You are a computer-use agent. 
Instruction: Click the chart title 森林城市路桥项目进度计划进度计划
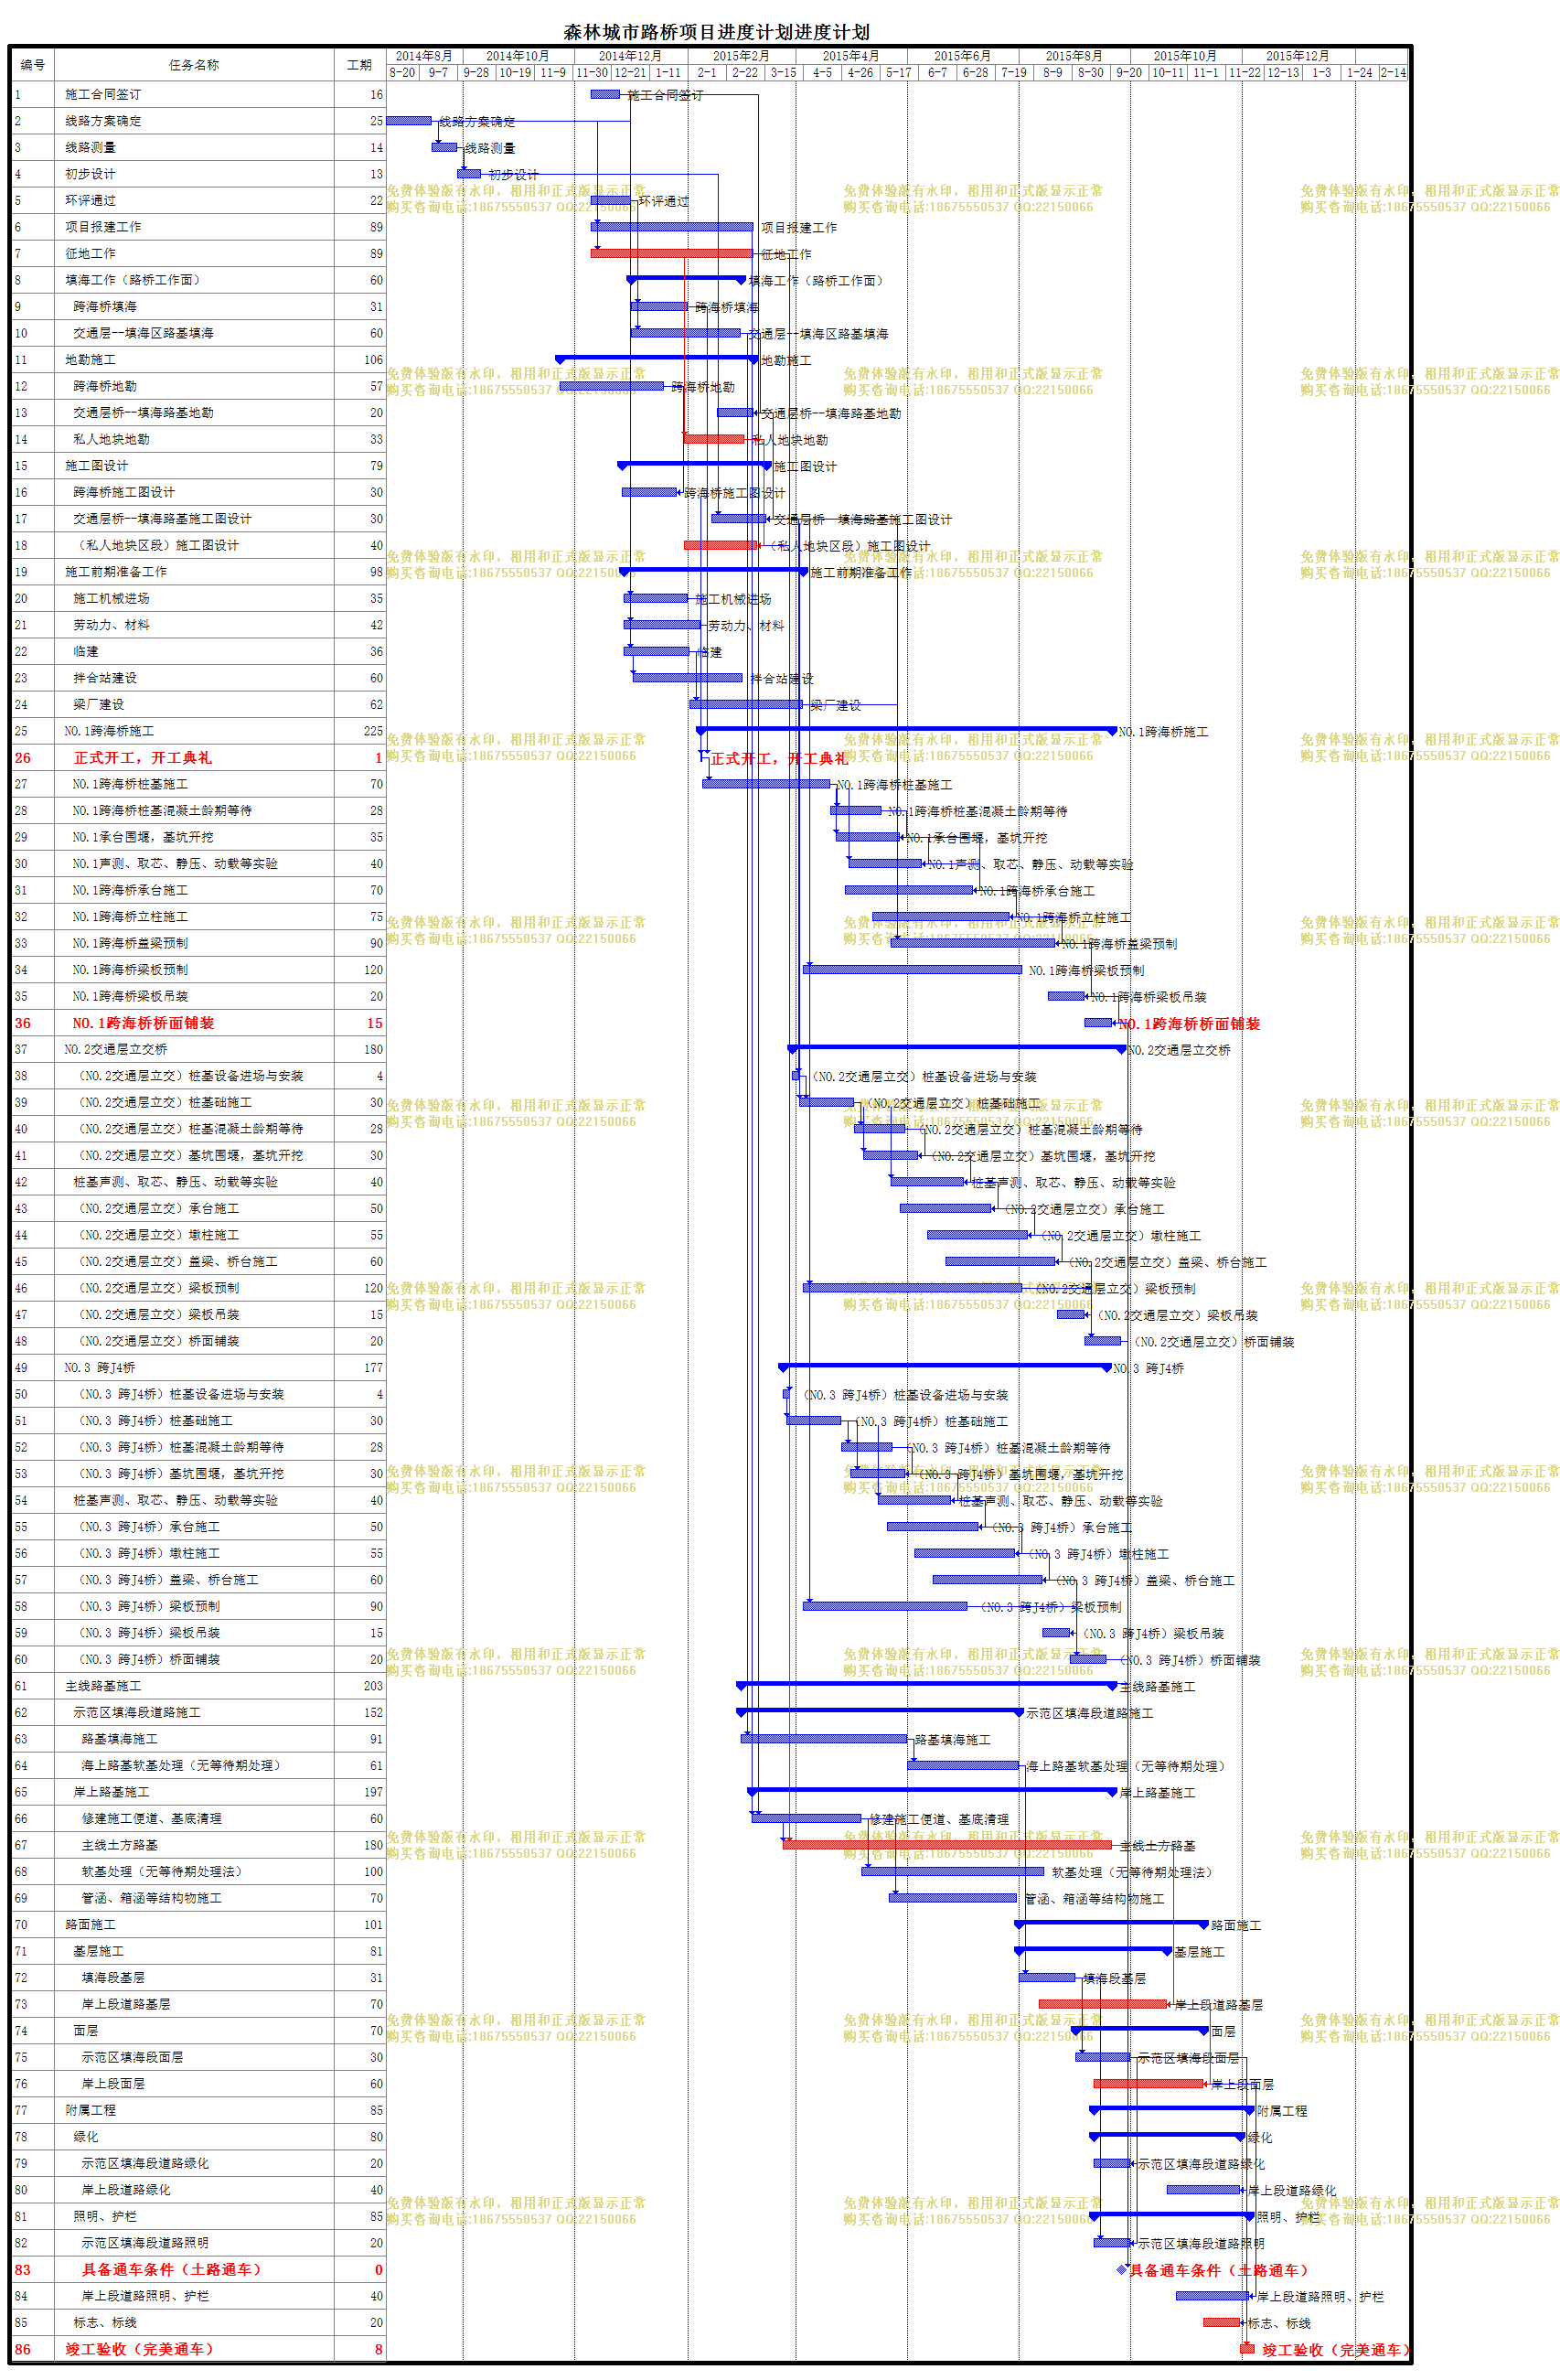coord(716,32)
